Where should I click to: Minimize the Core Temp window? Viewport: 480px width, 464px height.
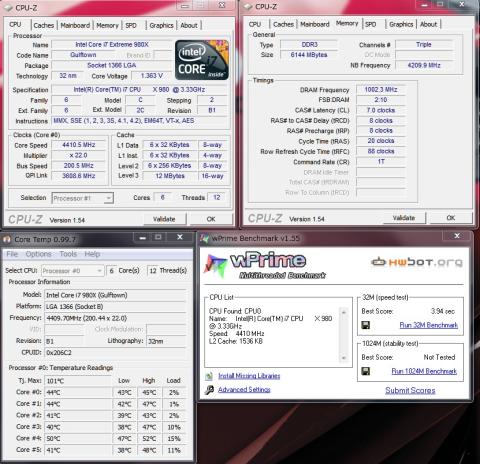click(x=142, y=237)
